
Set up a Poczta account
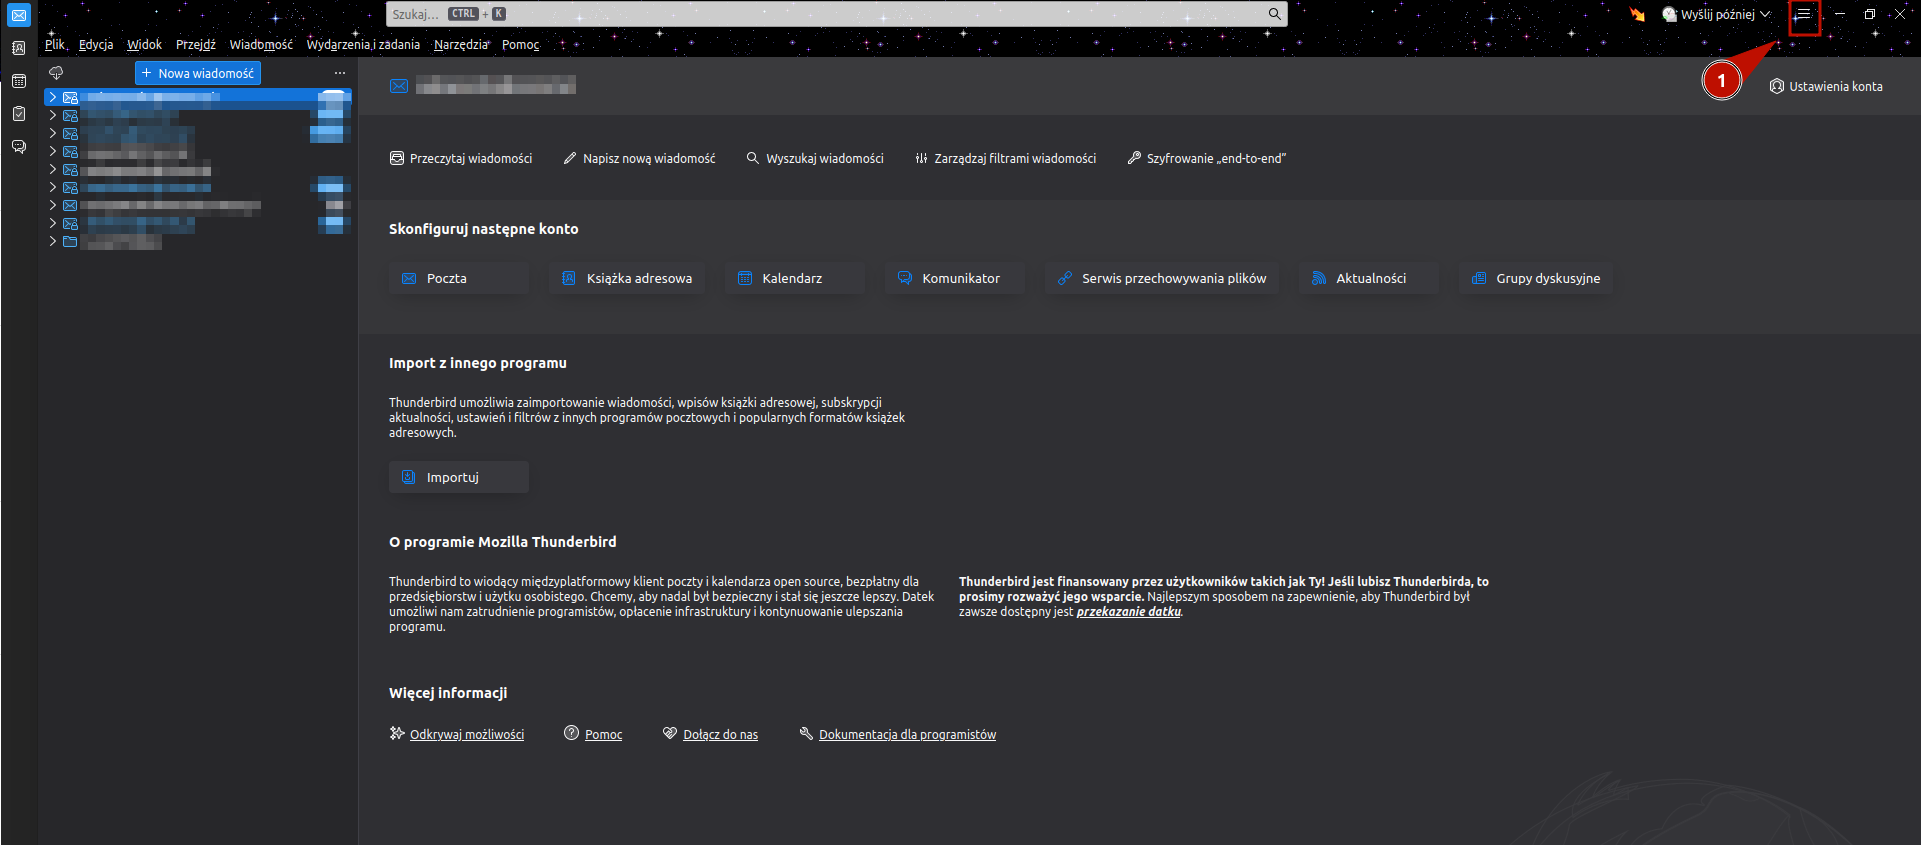(459, 278)
